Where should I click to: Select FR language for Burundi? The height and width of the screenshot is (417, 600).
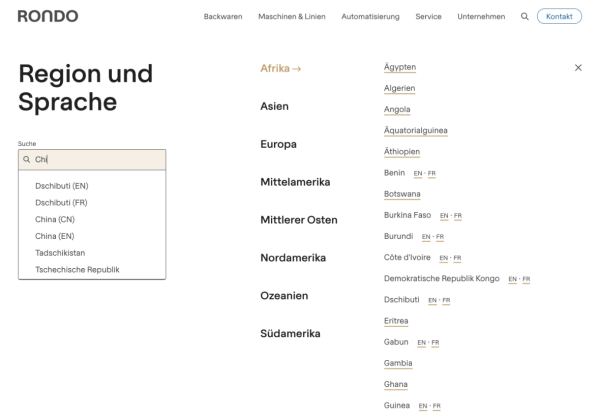440,237
